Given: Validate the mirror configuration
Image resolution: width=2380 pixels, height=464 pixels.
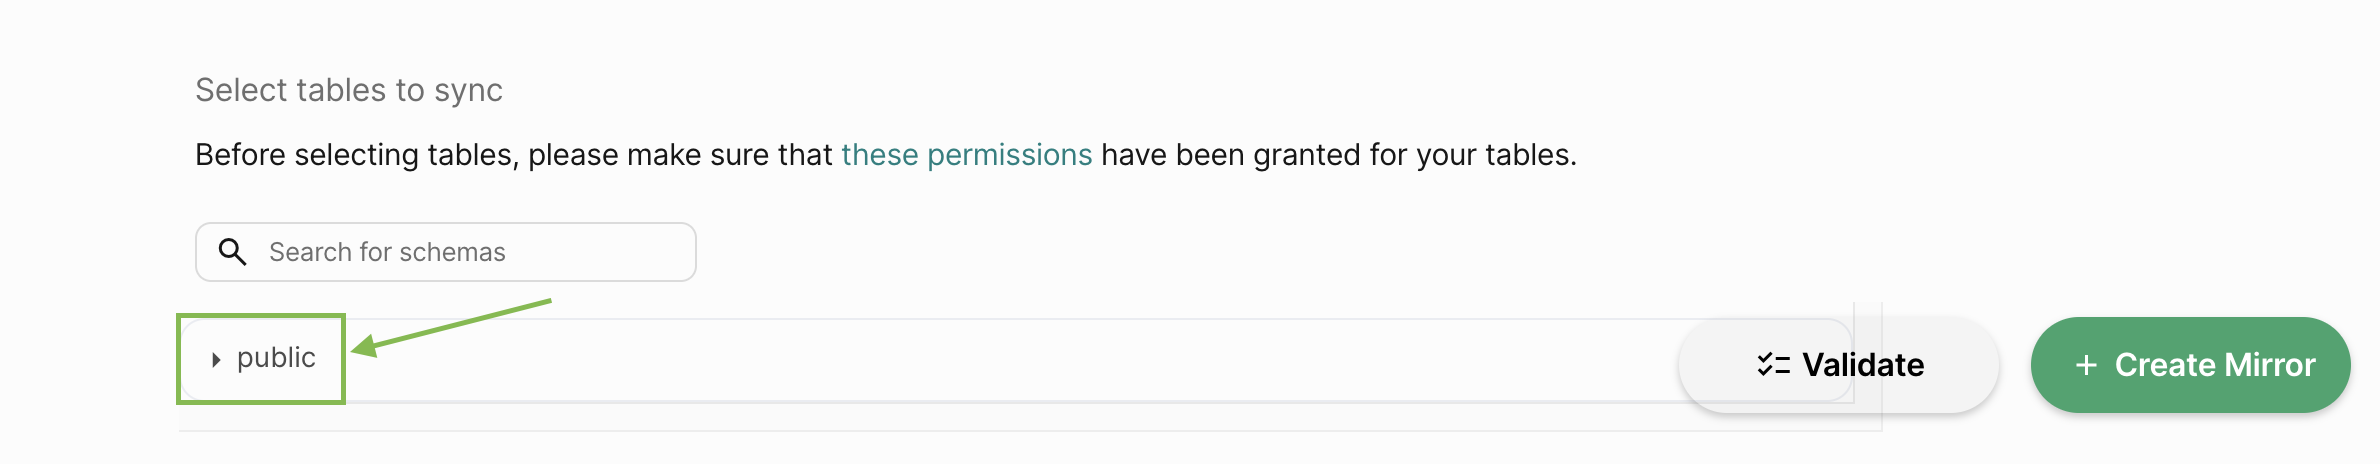Looking at the screenshot, I should click(x=1838, y=365).
